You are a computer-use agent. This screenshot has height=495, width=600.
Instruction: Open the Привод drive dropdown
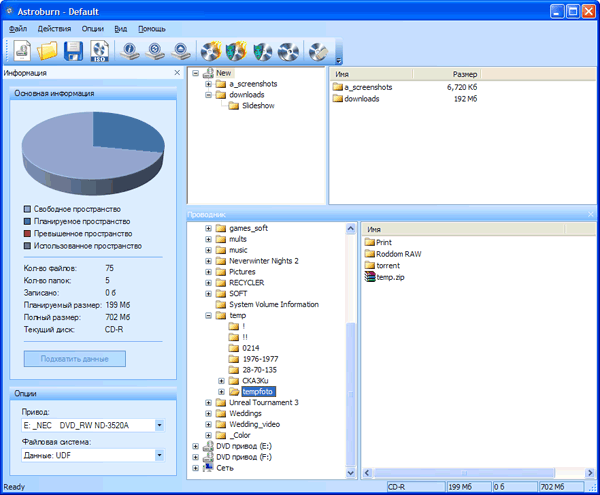click(160, 425)
